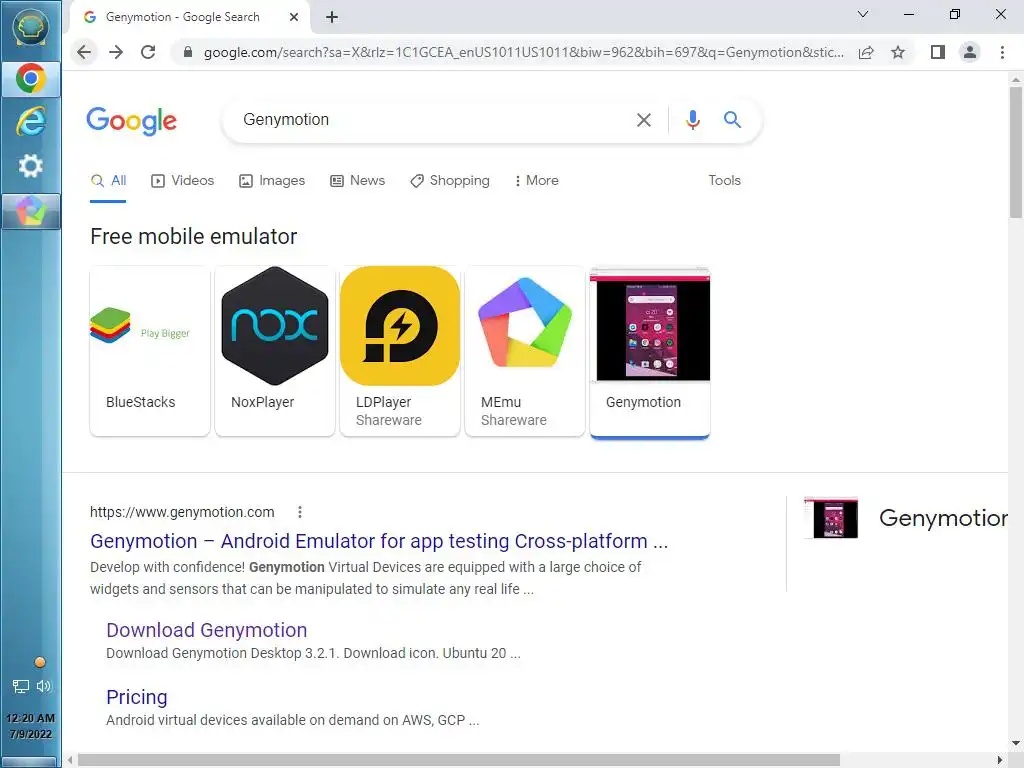The image size is (1024, 768).
Task: Open the tab search chevron in title bar
Action: click(863, 14)
